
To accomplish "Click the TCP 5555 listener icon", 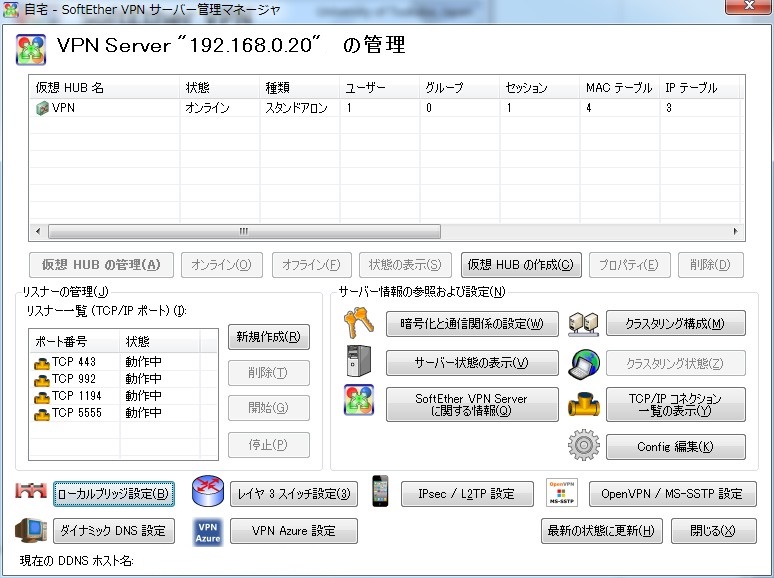I will pos(42,414).
